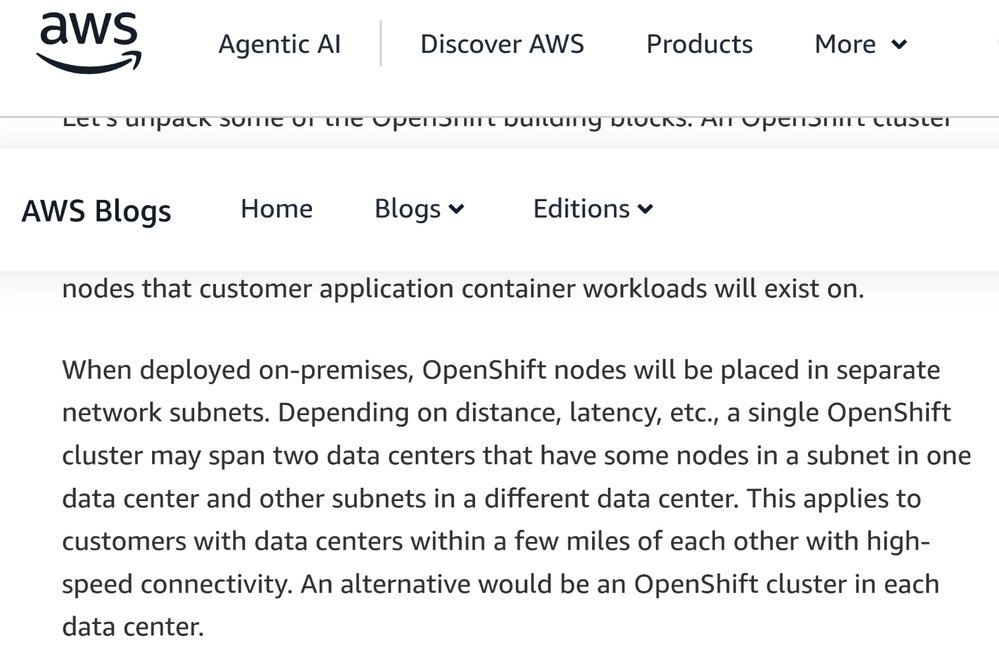Open the Home link in blog navigation
This screenshot has height=652, width=999.
click(276, 208)
